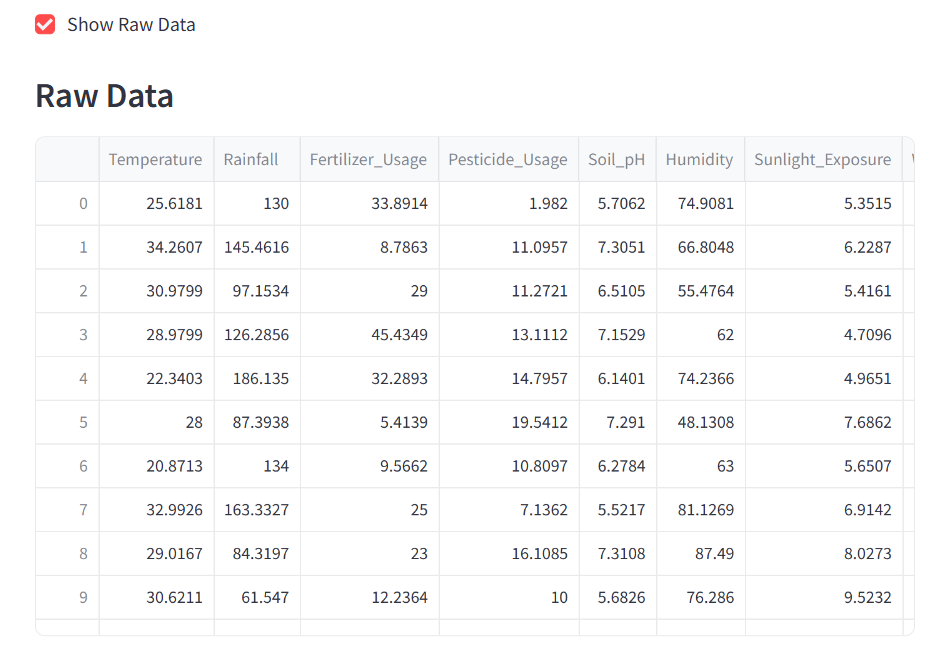The height and width of the screenshot is (656, 947).
Task: Select Sunlight_Exposure cell 9.5232
Action: tap(824, 597)
